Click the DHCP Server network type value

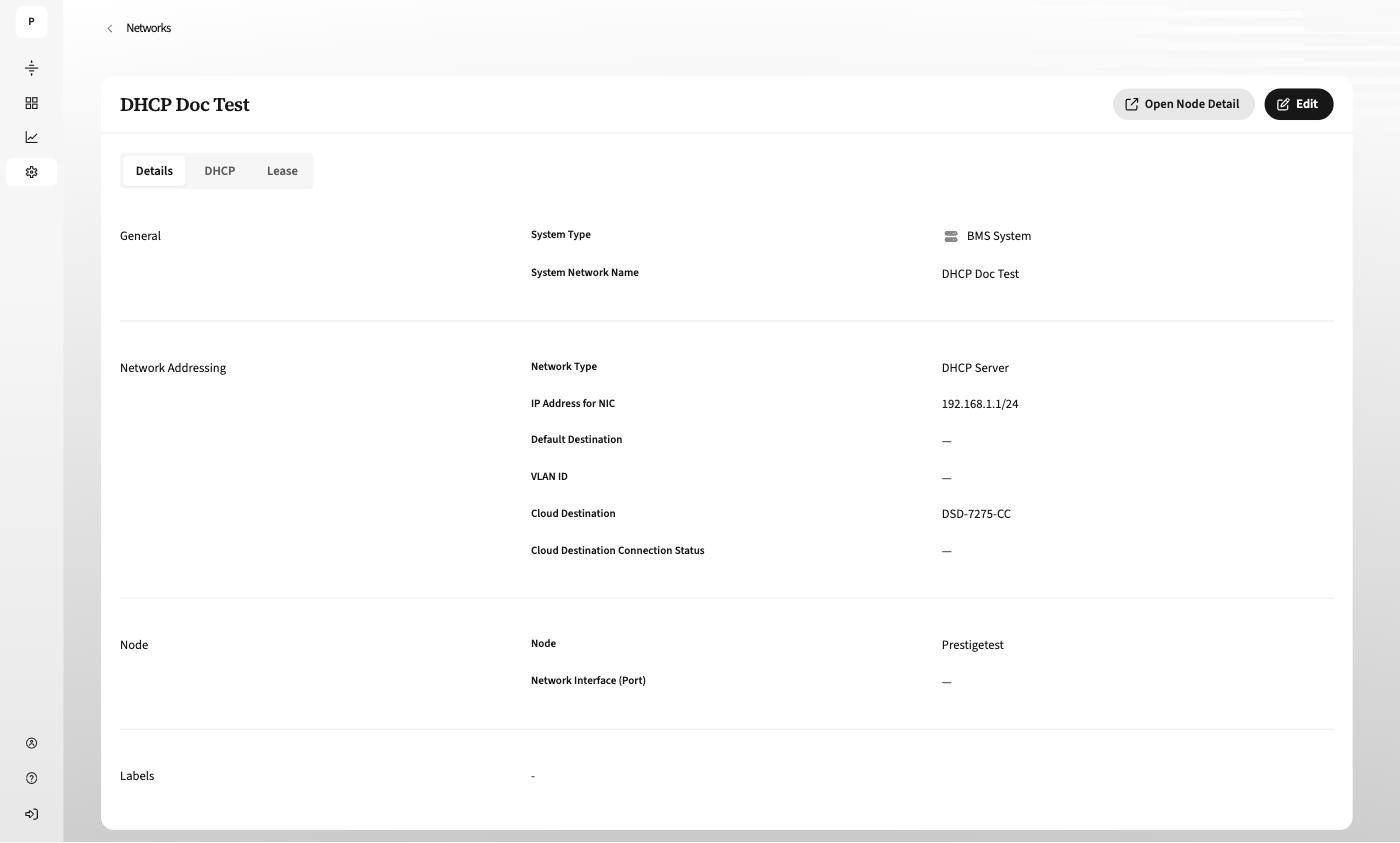tap(975, 368)
